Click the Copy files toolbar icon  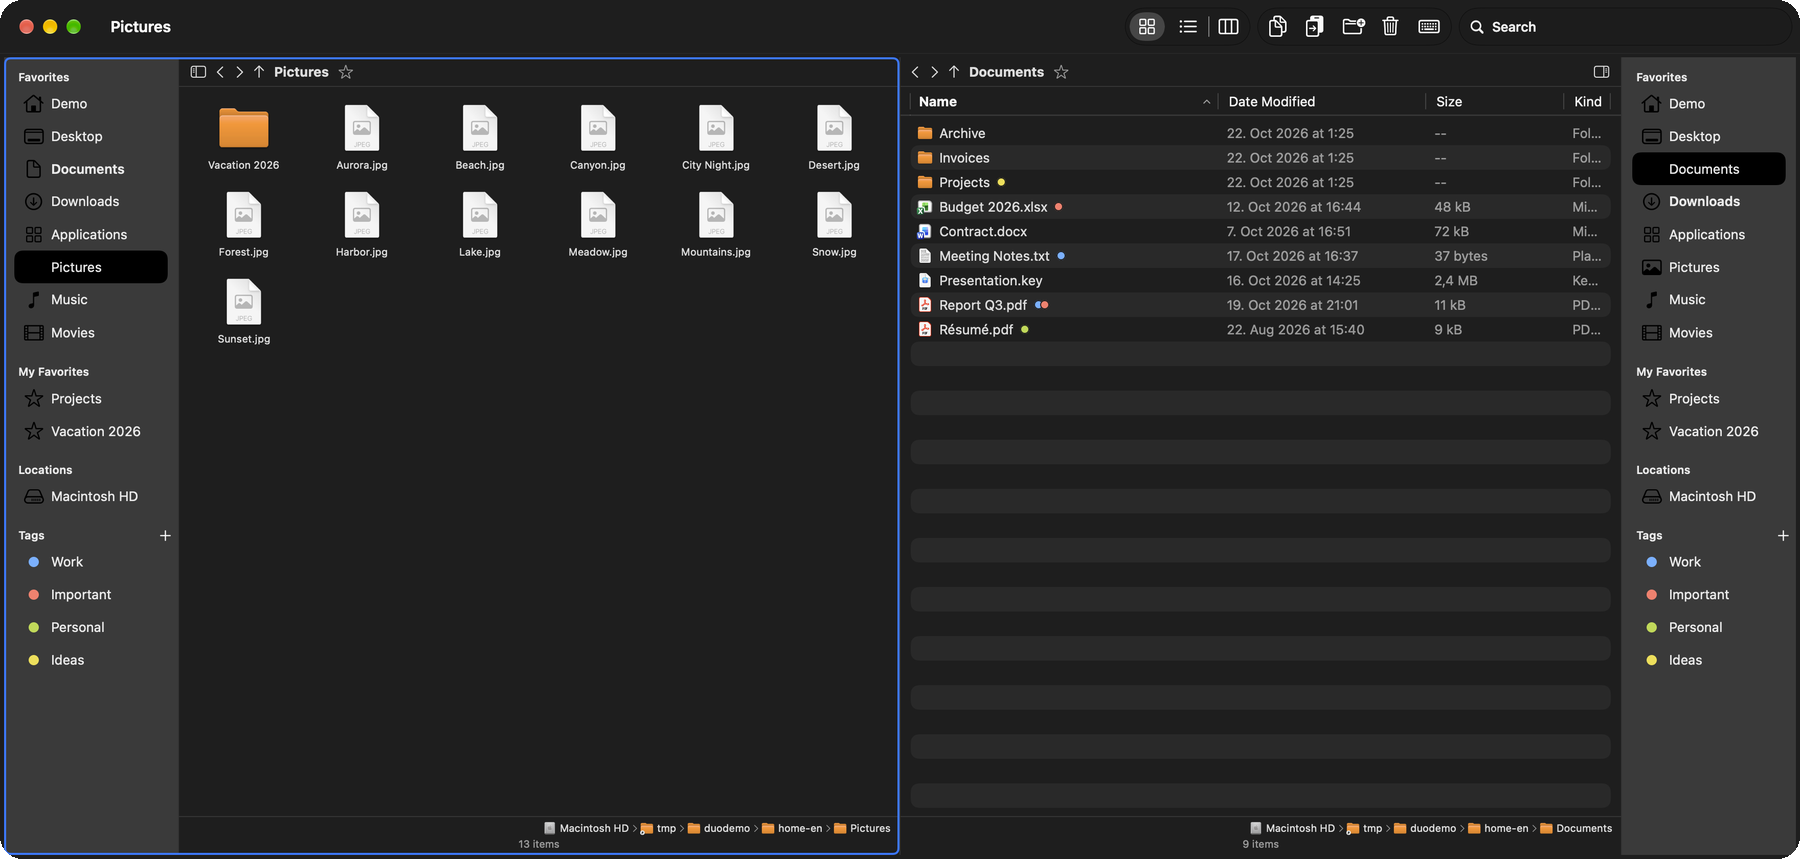click(1277, 27)
